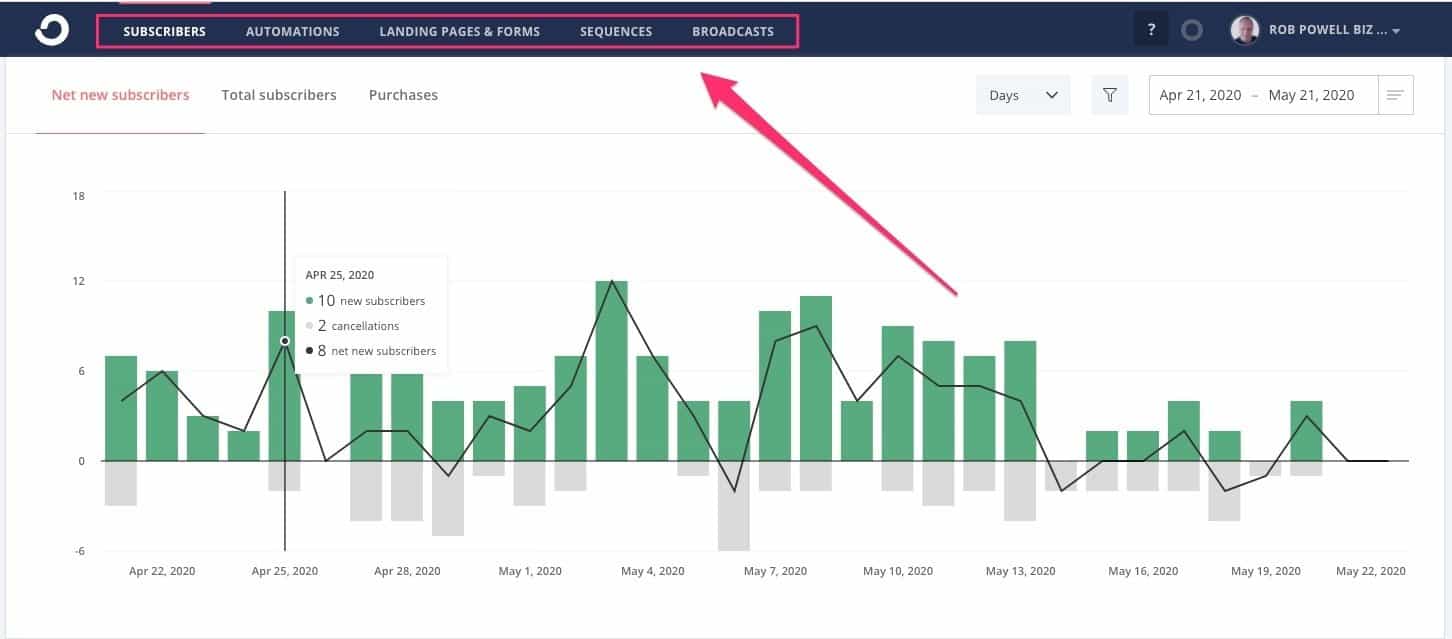Click the circular notification icon in the header
Image resolution: width=1452 pixels, height=639 pixels.
click(x=1192, y=30)
